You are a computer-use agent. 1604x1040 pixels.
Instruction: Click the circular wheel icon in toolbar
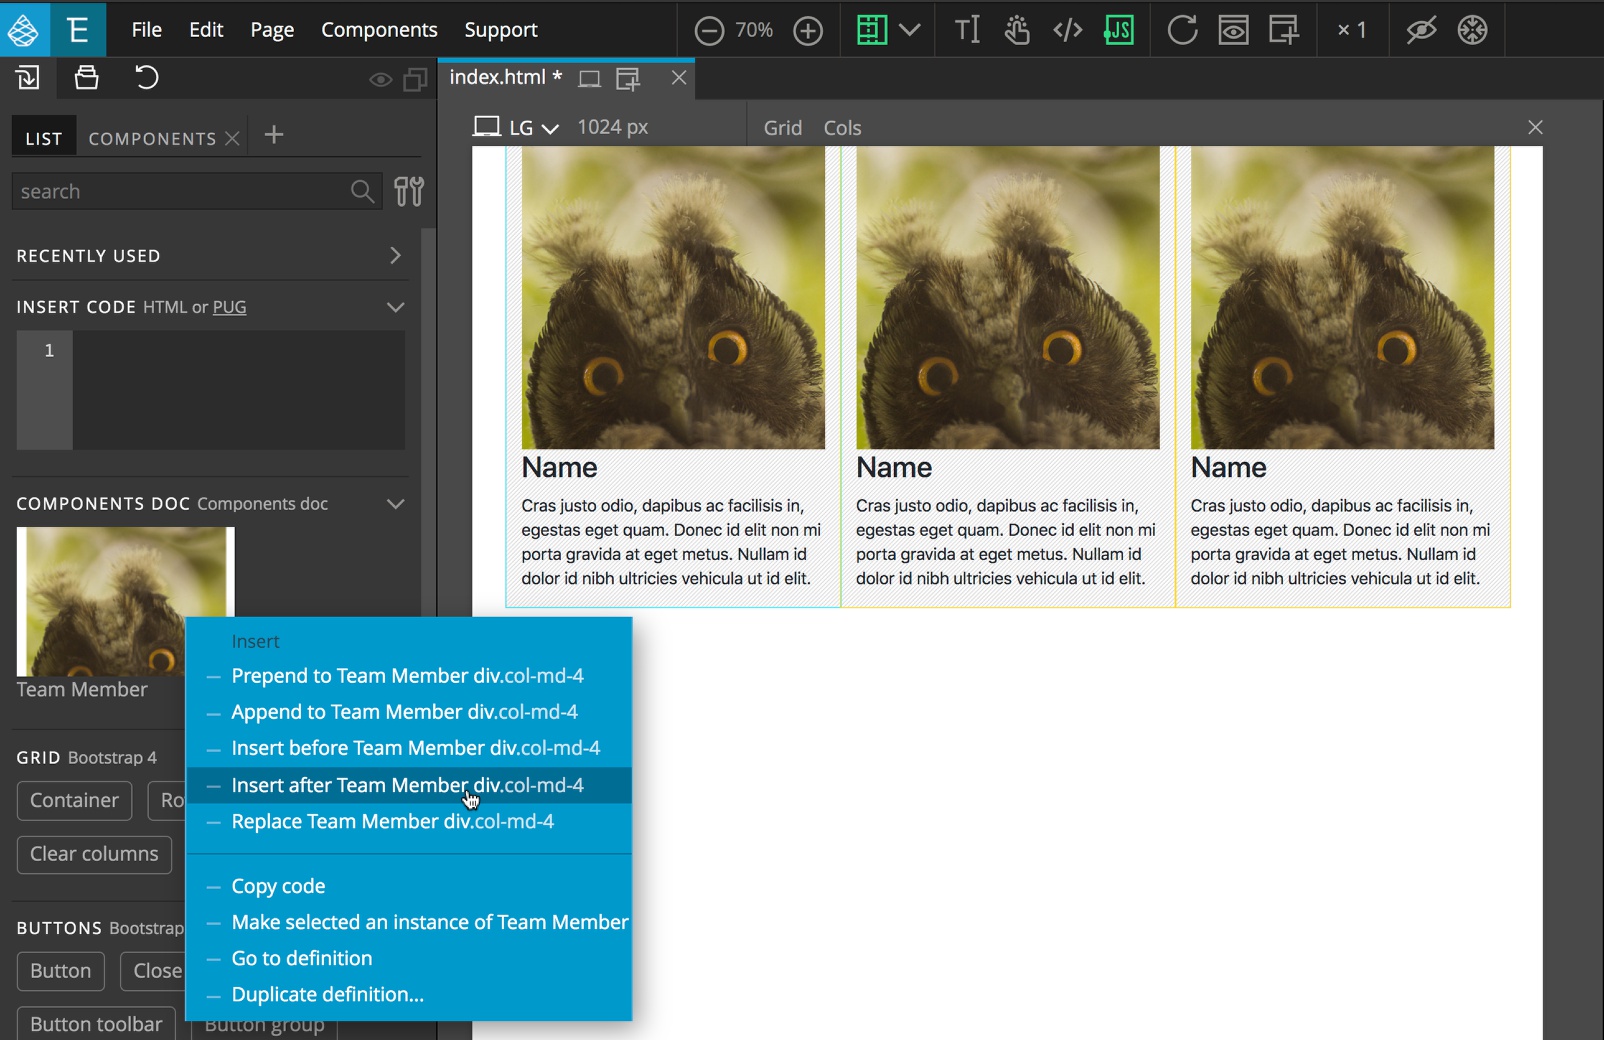pos(1473,30)
